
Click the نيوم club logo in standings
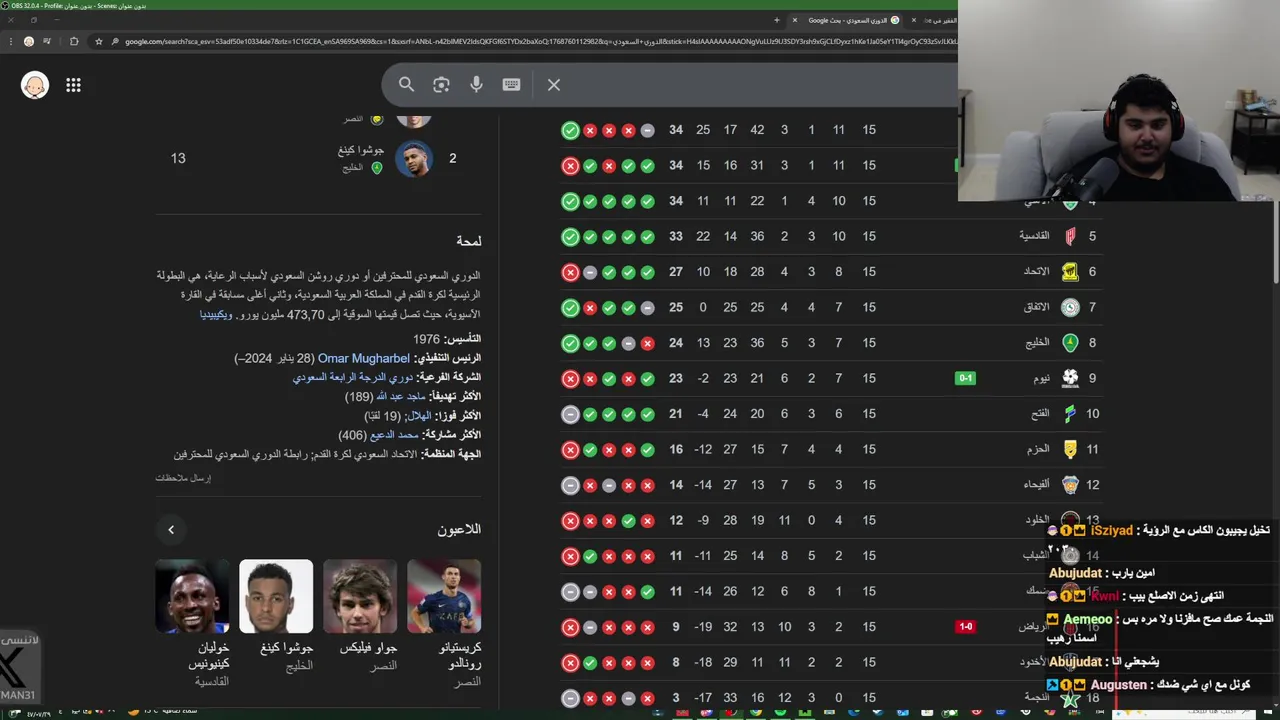tap(1070, 378)
